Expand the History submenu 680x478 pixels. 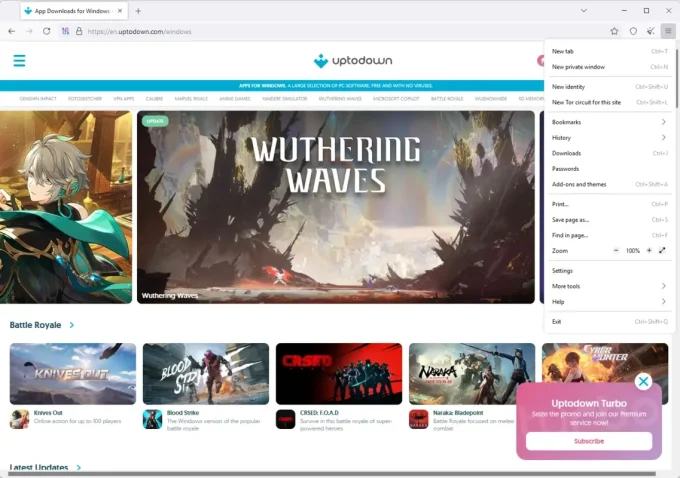tap(608, 138)
